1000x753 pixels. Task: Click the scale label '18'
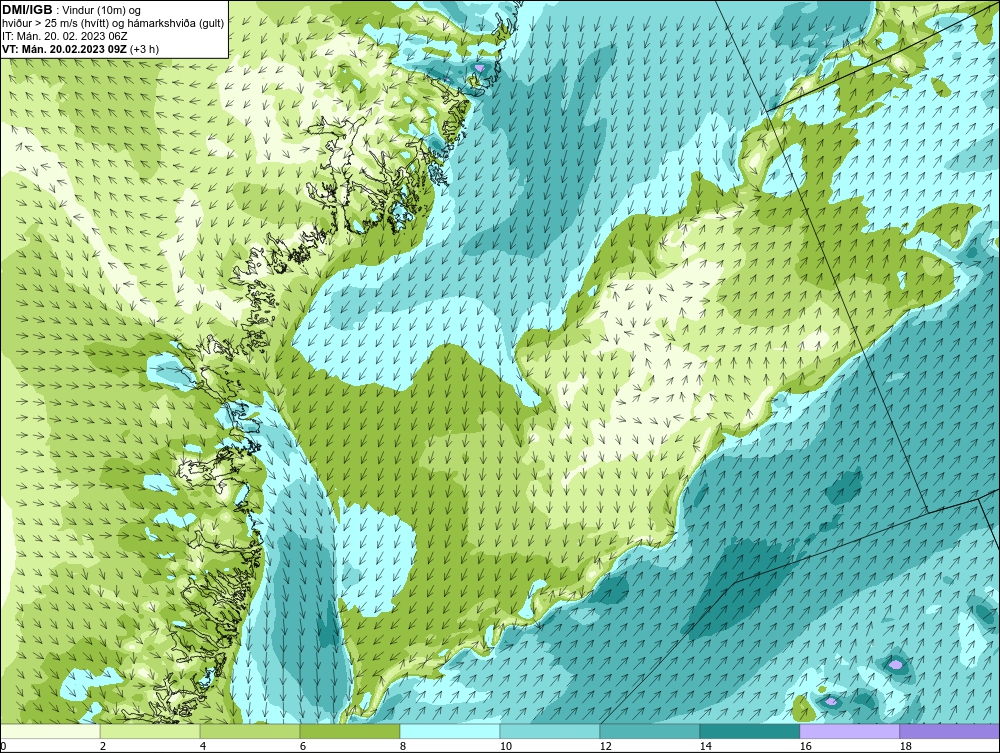[x=906, y=746]
